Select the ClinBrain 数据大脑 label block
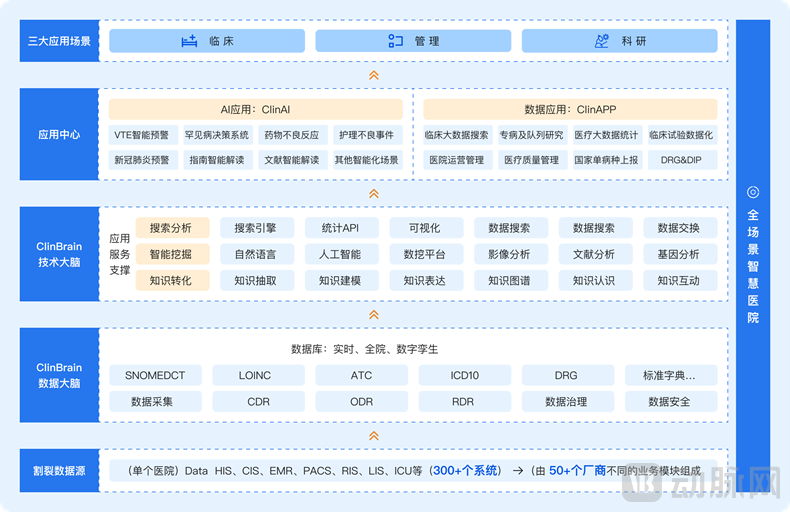The width and height of the screenshot is (790, 512). coord(59,375)
